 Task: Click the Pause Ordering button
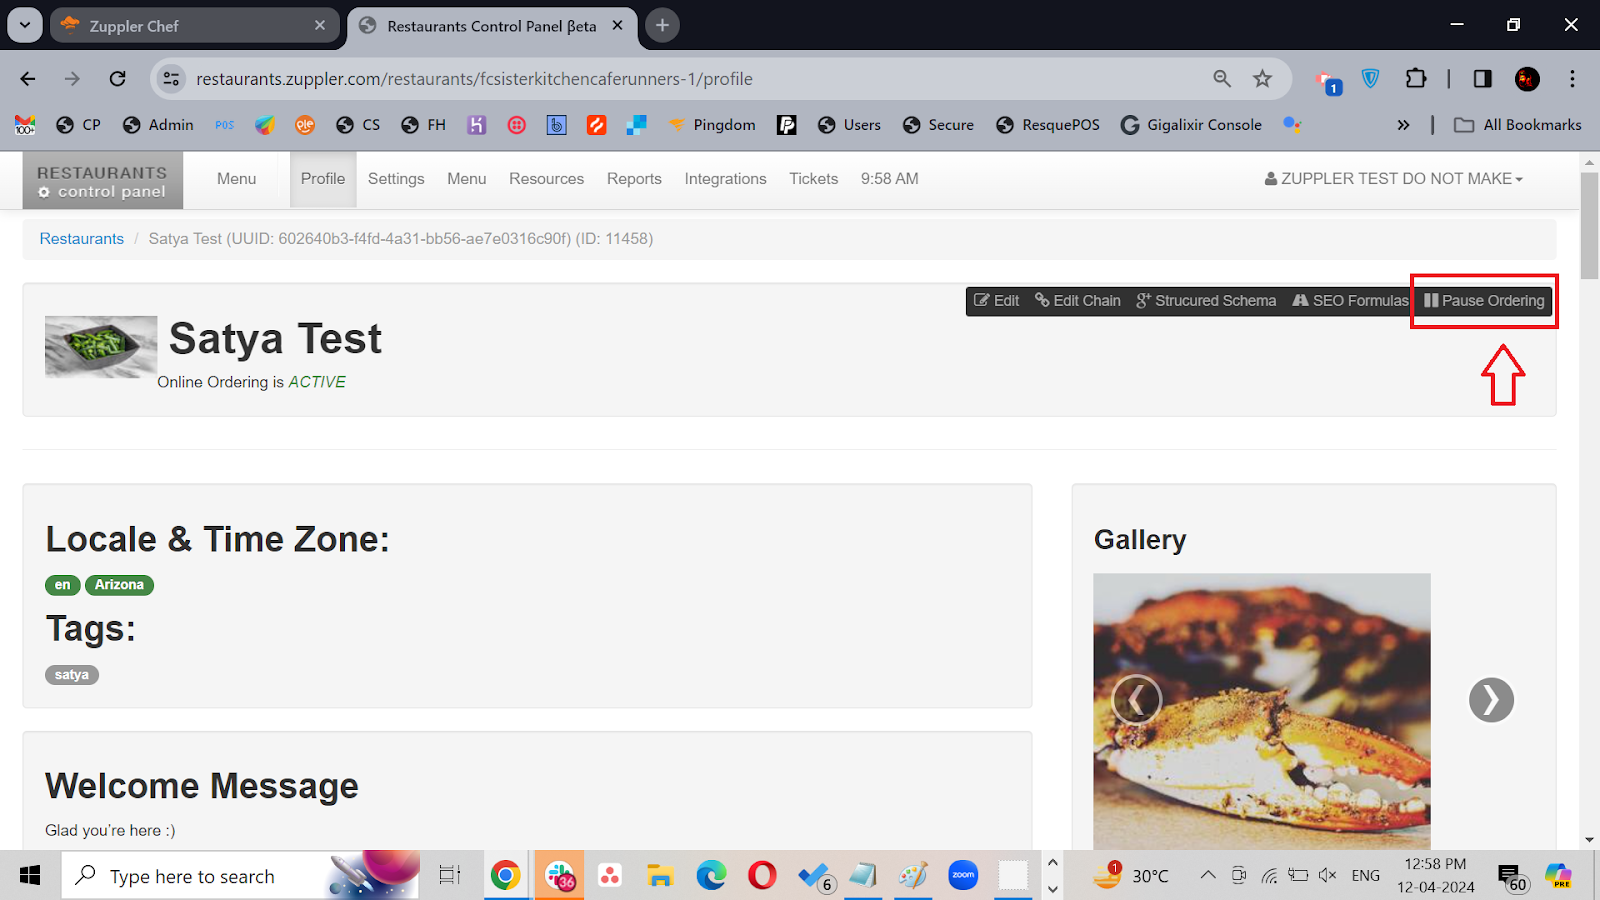click(1484, 301)
